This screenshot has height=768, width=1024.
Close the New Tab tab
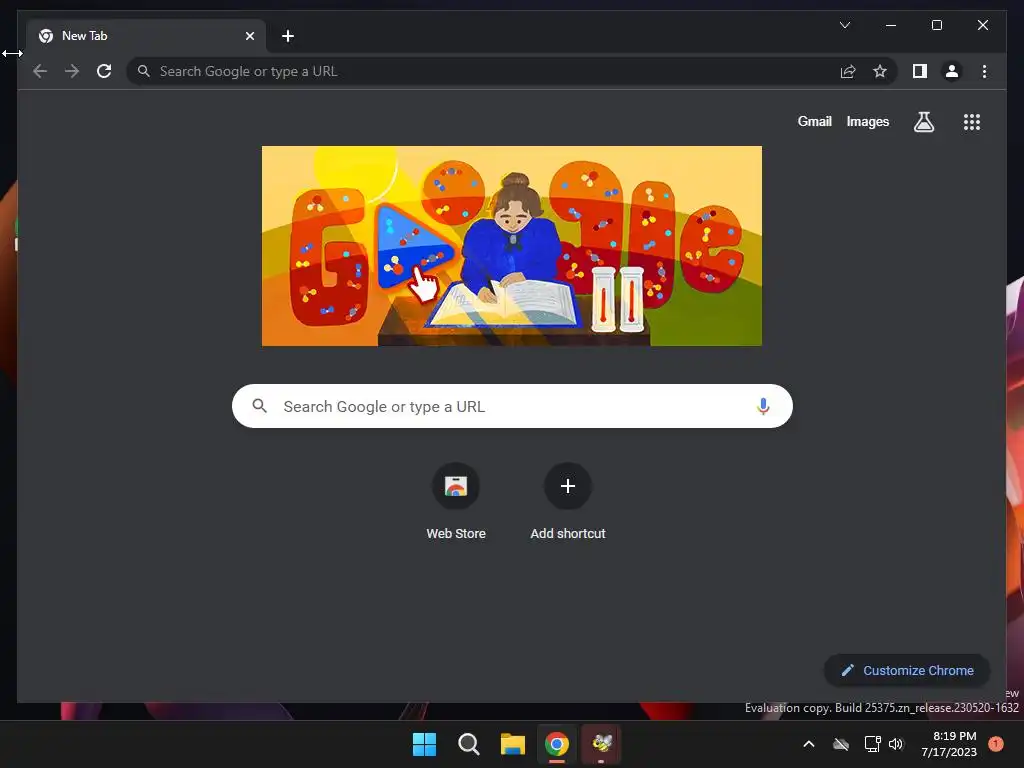pyautogui.click(x=249, y=36)
